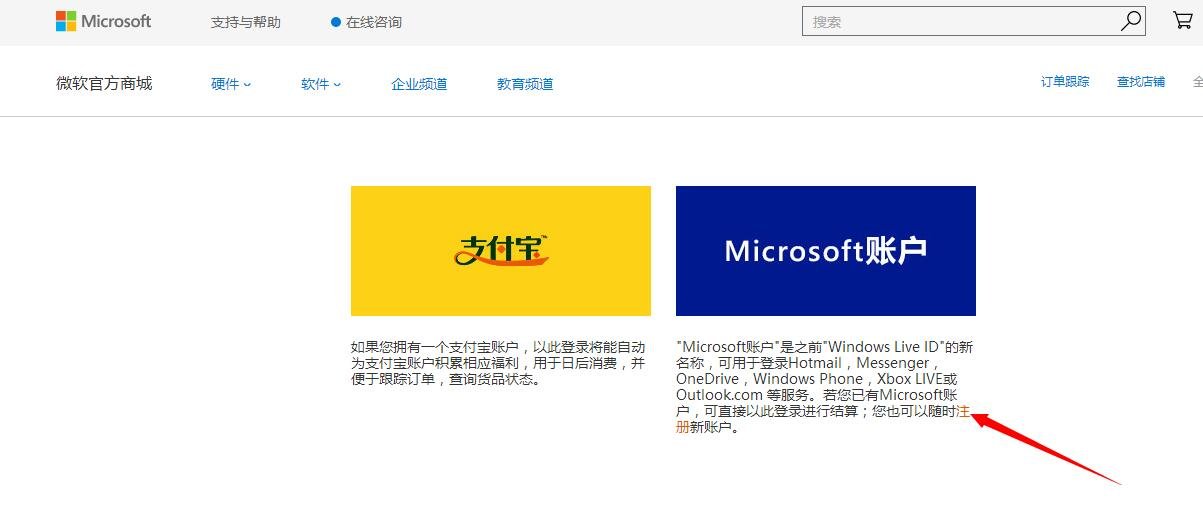Open the 在线咨询 link
Screen dimensions: 1203x529
point(373,22)
